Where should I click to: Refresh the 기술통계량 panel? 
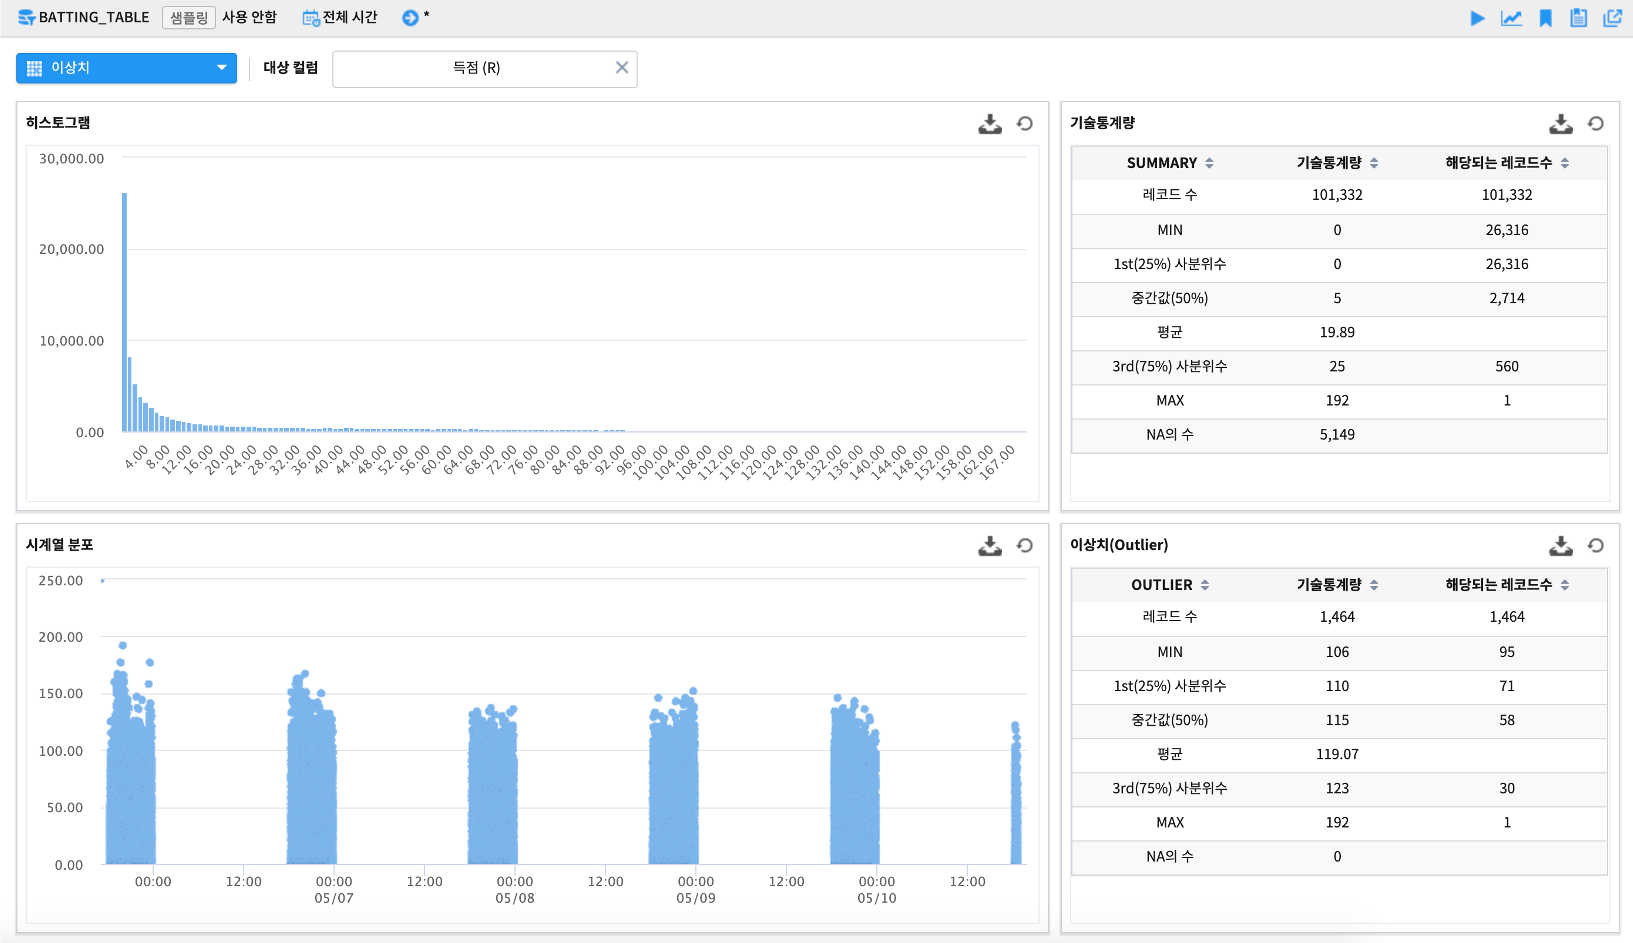(x=1596, y=124)
